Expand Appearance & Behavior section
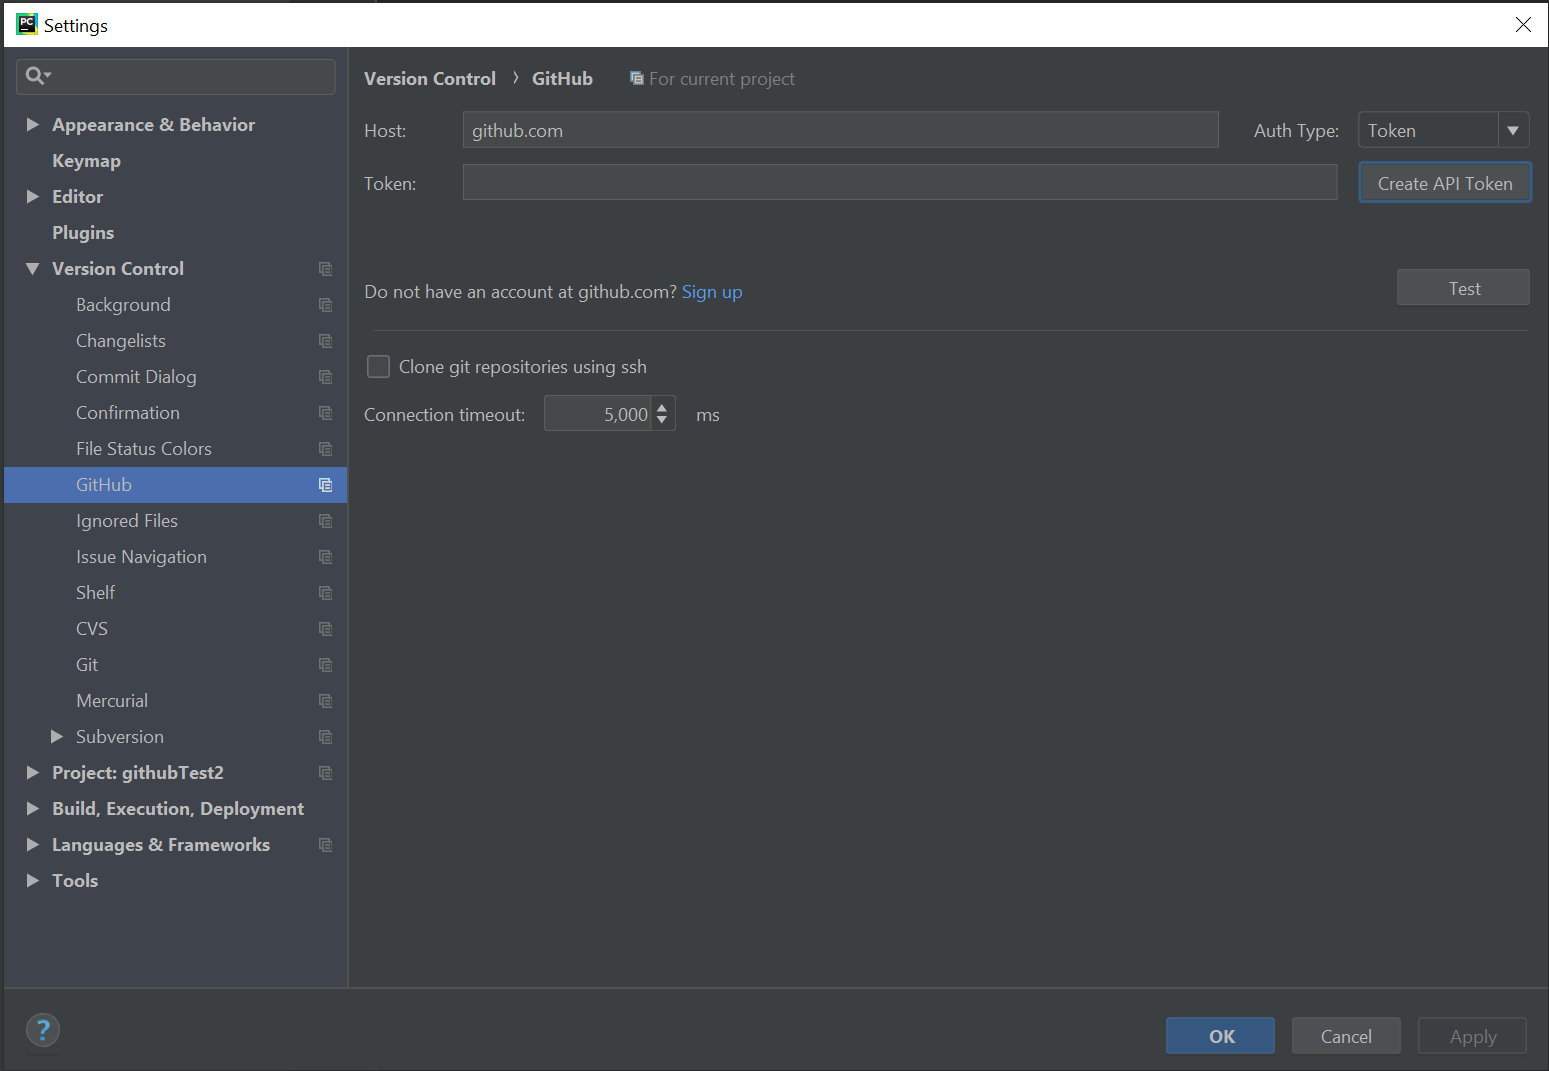Screen dimensions: 1549x1071 (x=32, y=125)
